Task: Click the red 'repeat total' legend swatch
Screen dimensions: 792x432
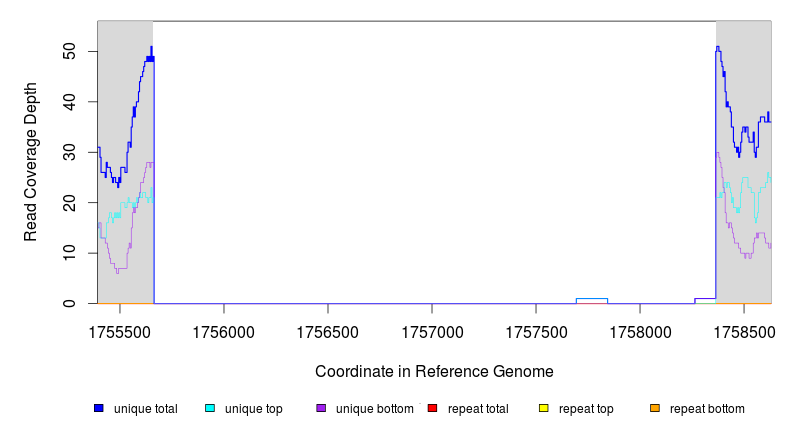Action: pyautogui.click(x=432, y=408)
